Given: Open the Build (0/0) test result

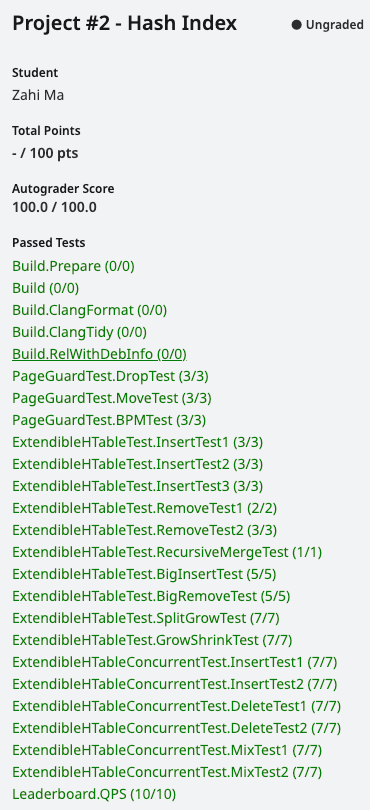Looking at the screenshot, I should coord(45,288).
